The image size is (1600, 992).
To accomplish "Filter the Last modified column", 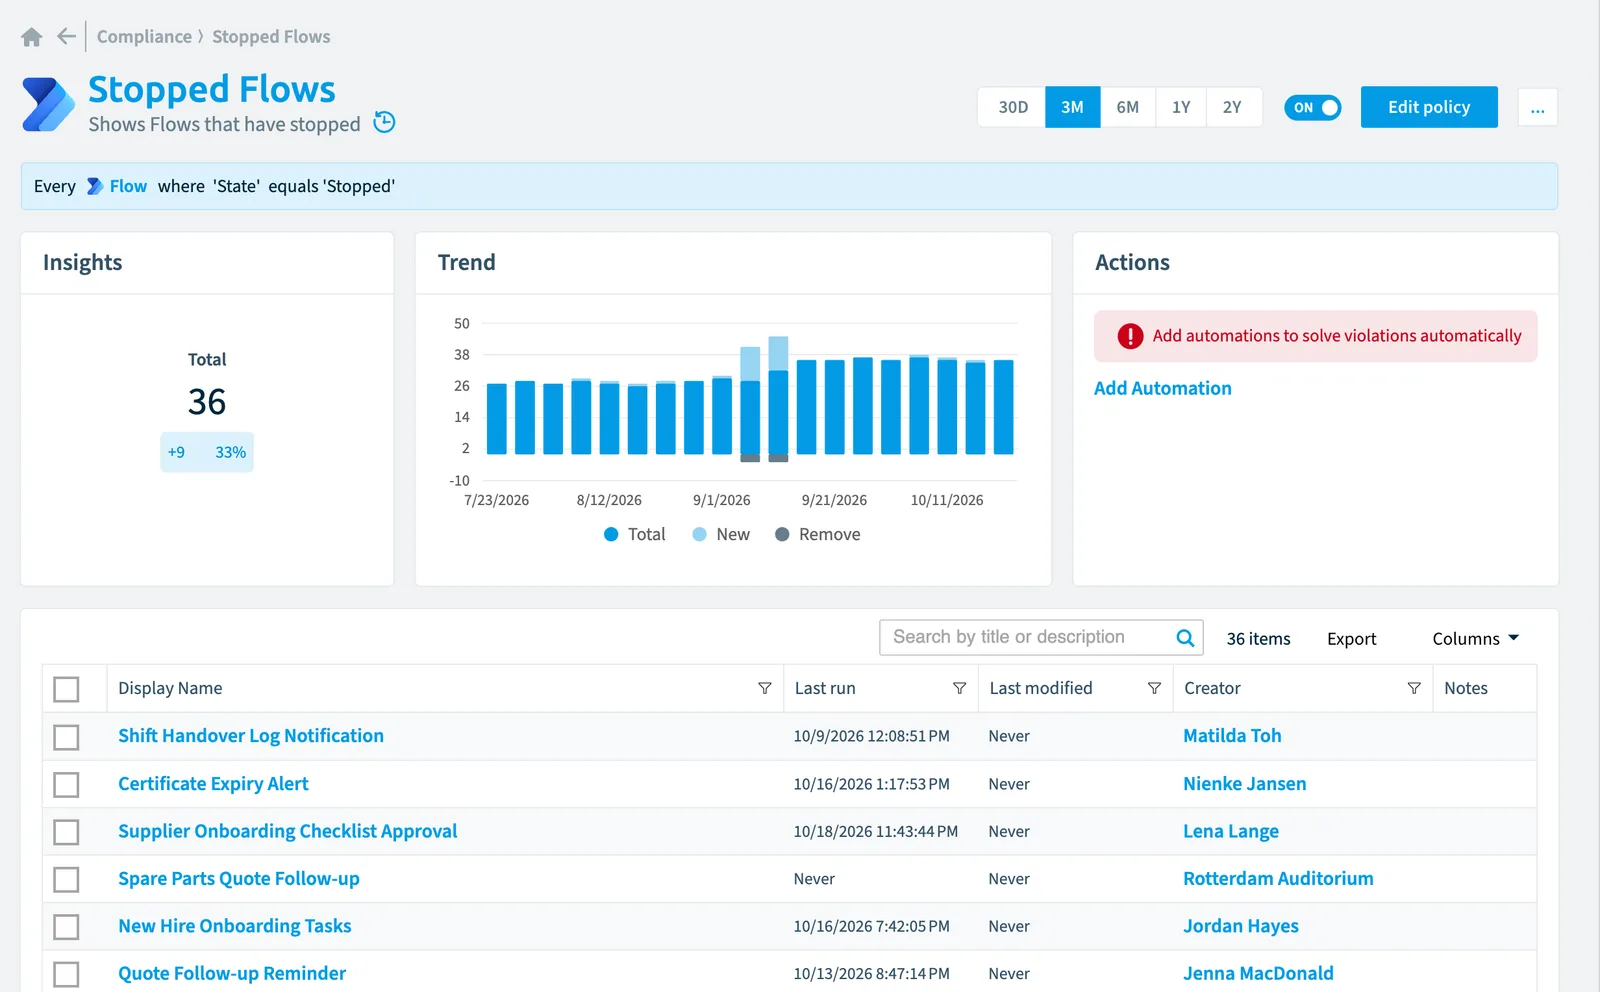I will (1154, 688).
